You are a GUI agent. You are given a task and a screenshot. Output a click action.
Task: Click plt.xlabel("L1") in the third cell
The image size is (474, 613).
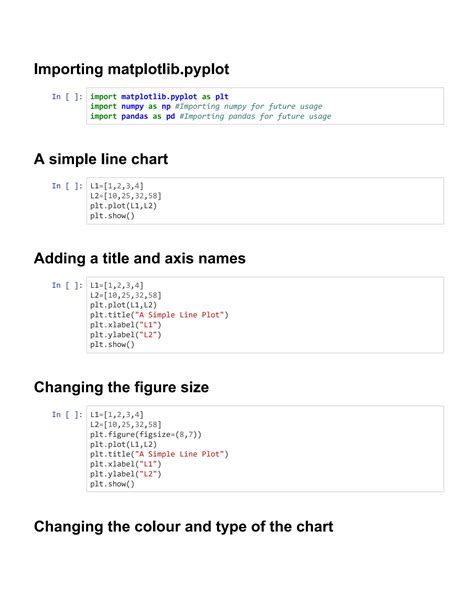coord(126,325)
